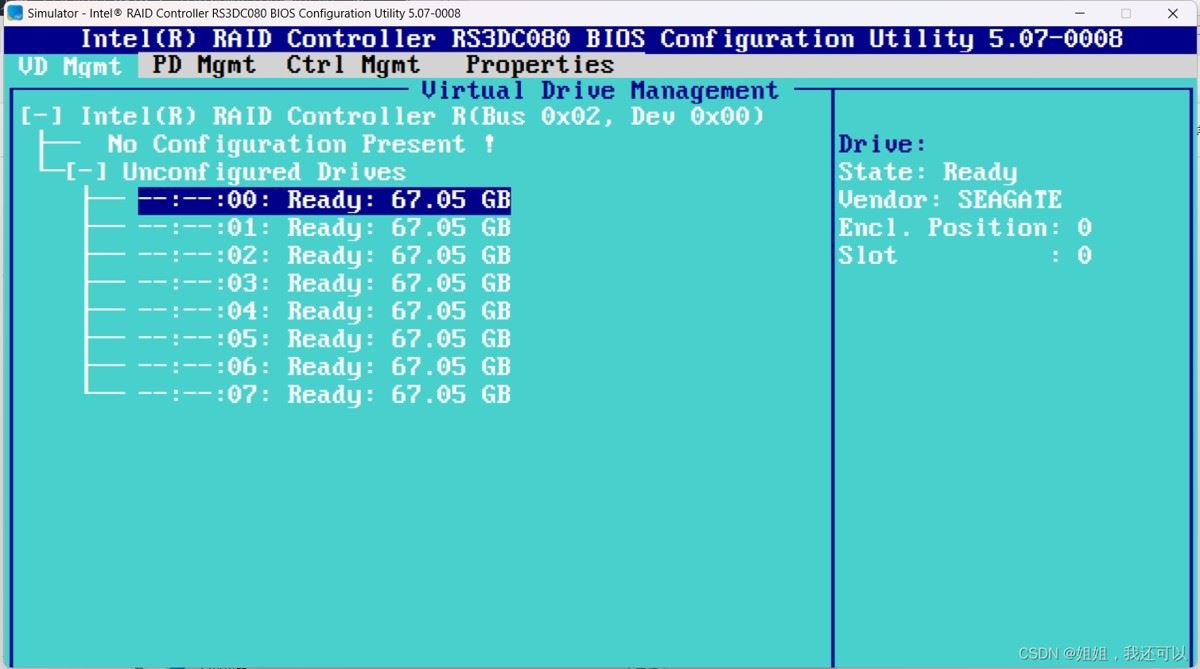Select drive --:--:06 Ready 67.05 GB
This screenshot has width=1200, height=669.
pos(324,367)
